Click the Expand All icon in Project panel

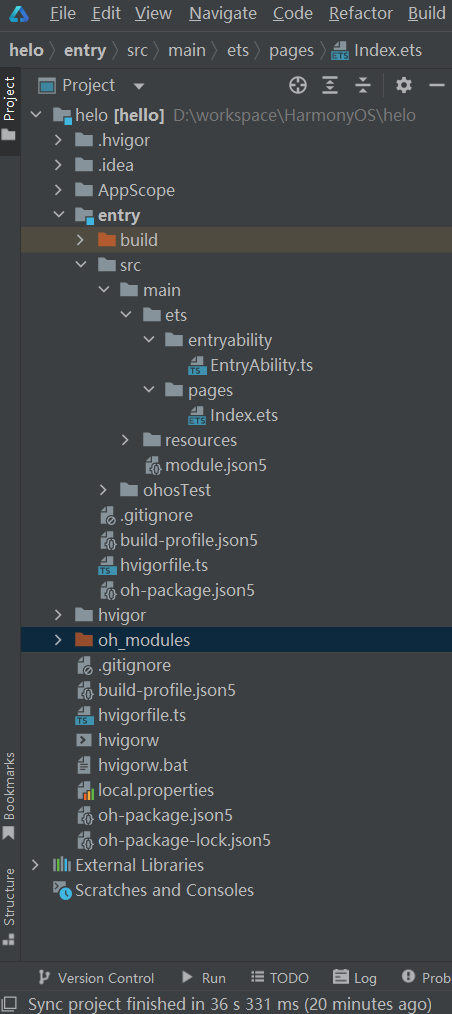pos(330,85)
